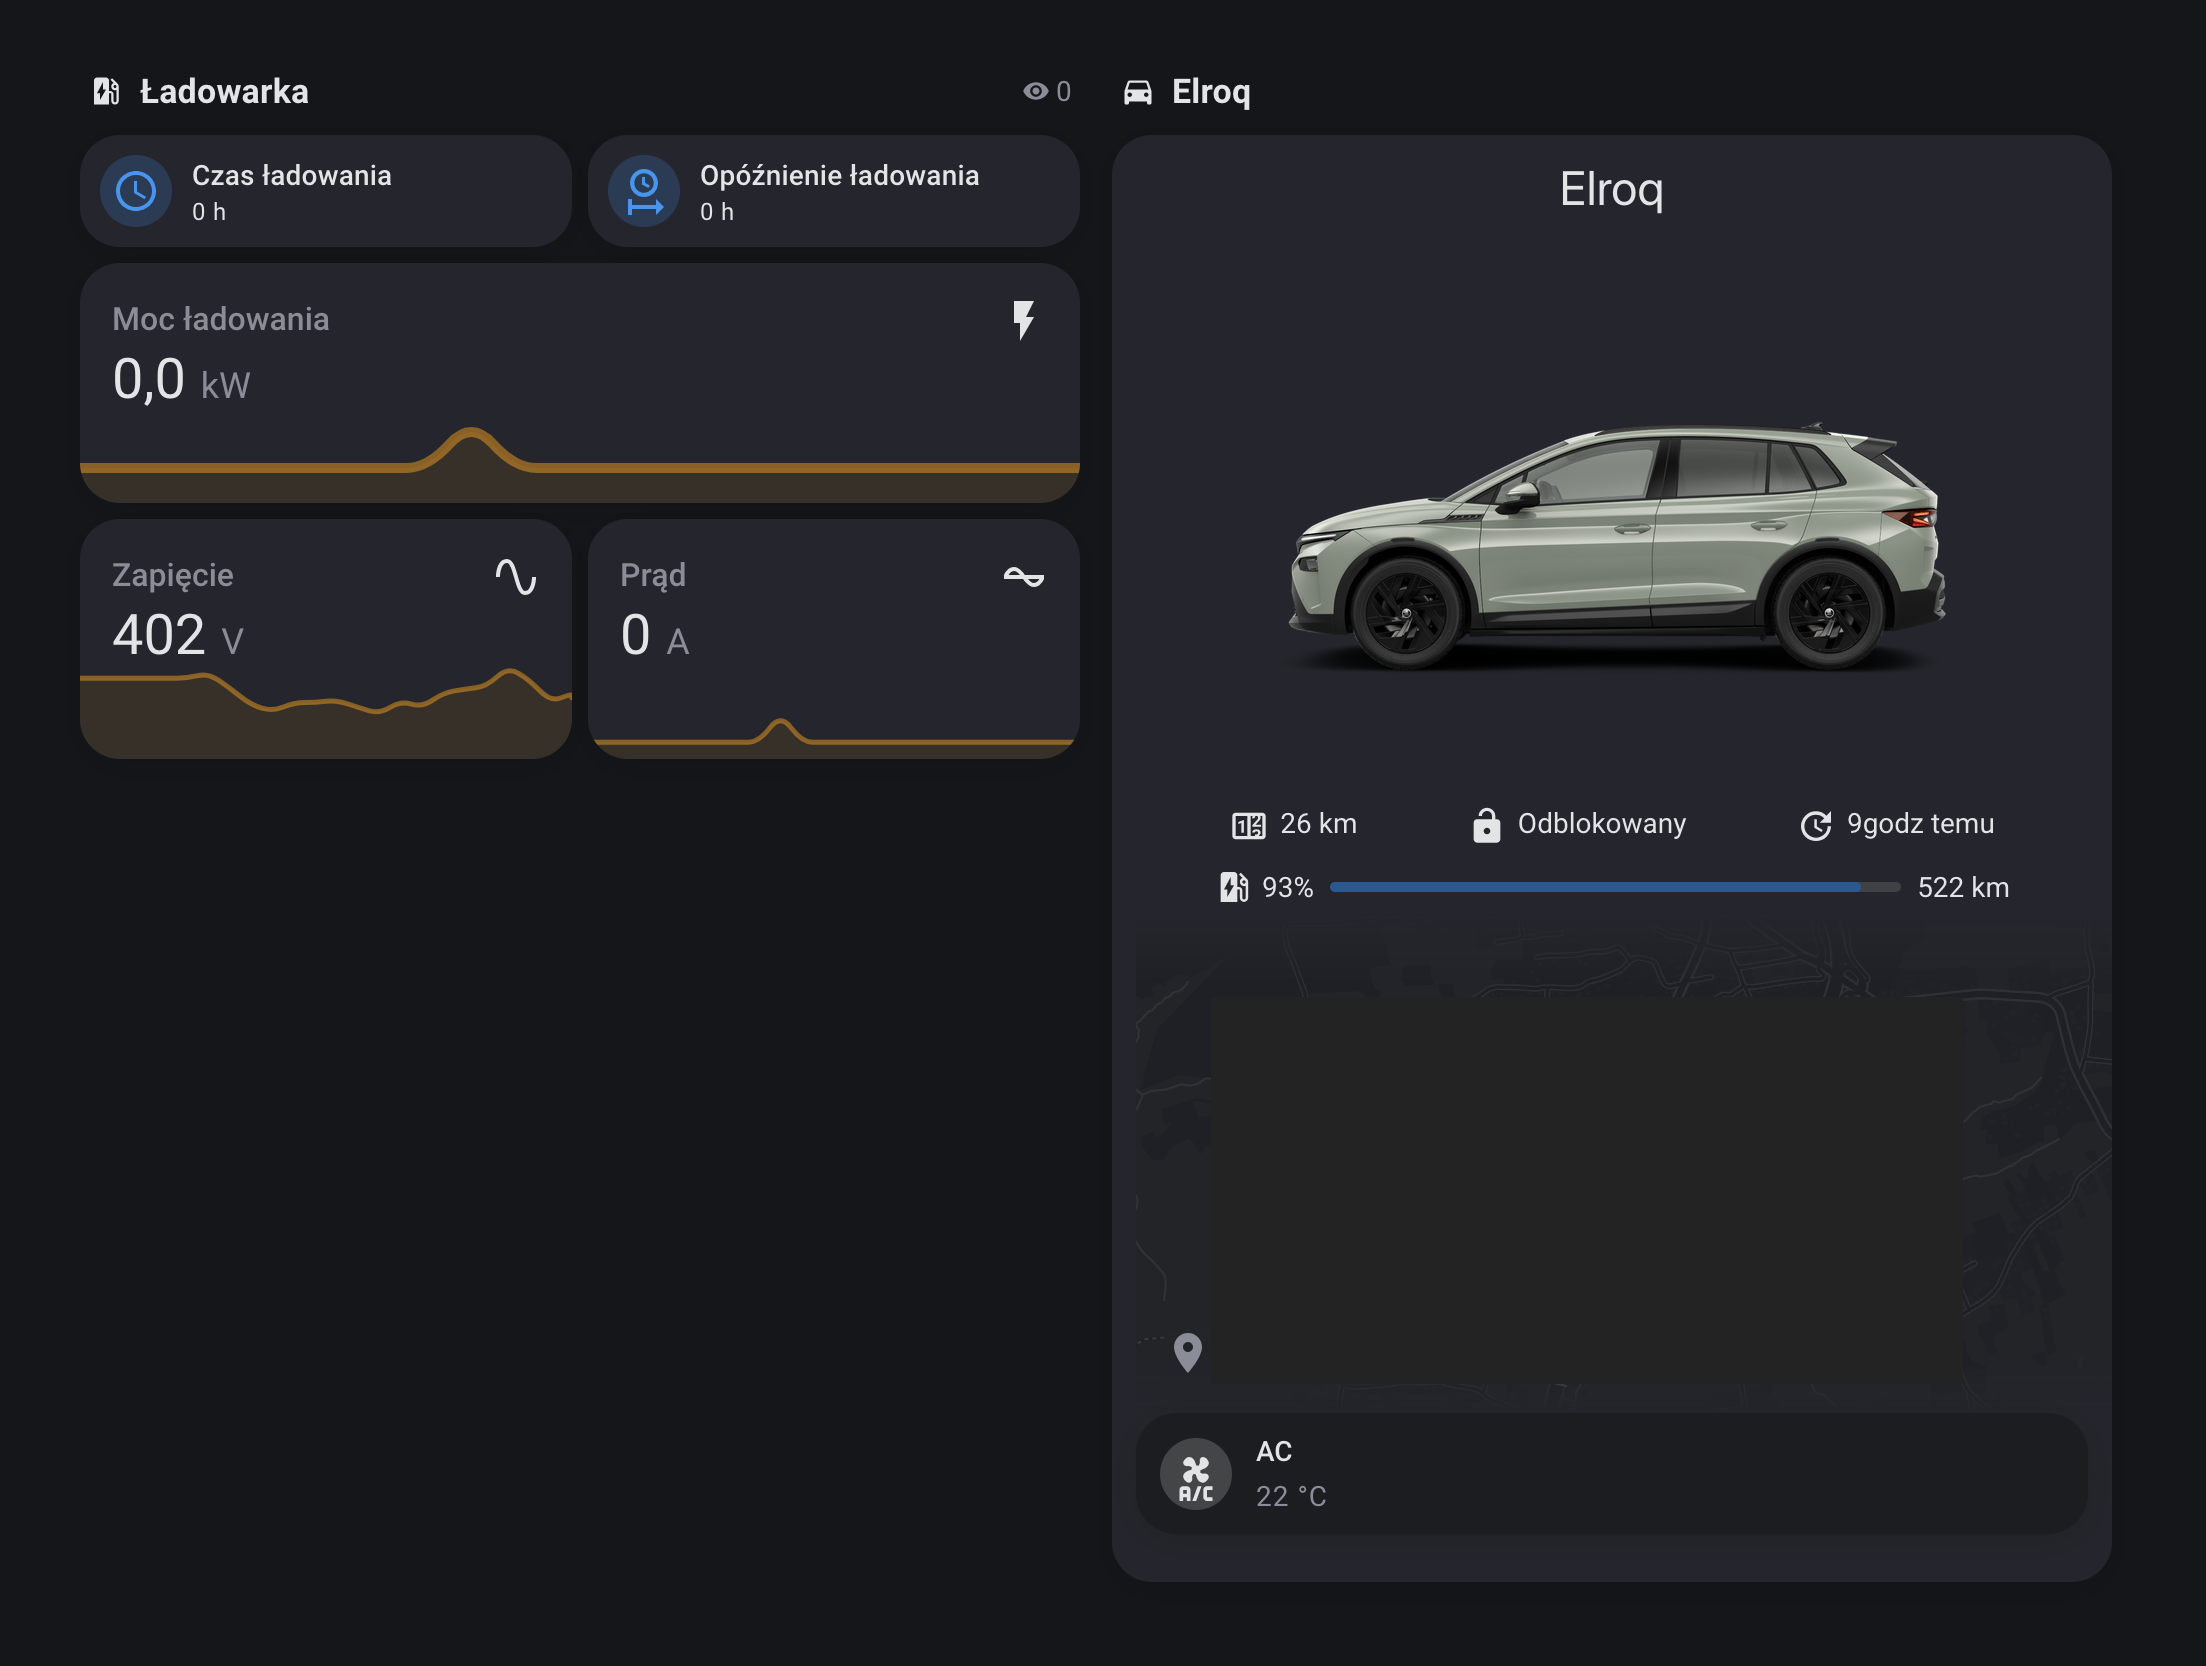Screen dimensions: 2206x1666
Task: Click the current icon in Prąd card
Action: point(1024,577)
